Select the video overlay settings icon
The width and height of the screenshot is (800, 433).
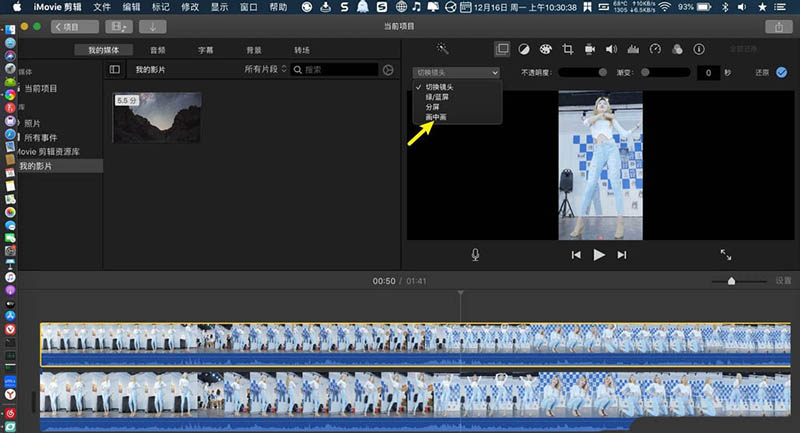[503, 49]
